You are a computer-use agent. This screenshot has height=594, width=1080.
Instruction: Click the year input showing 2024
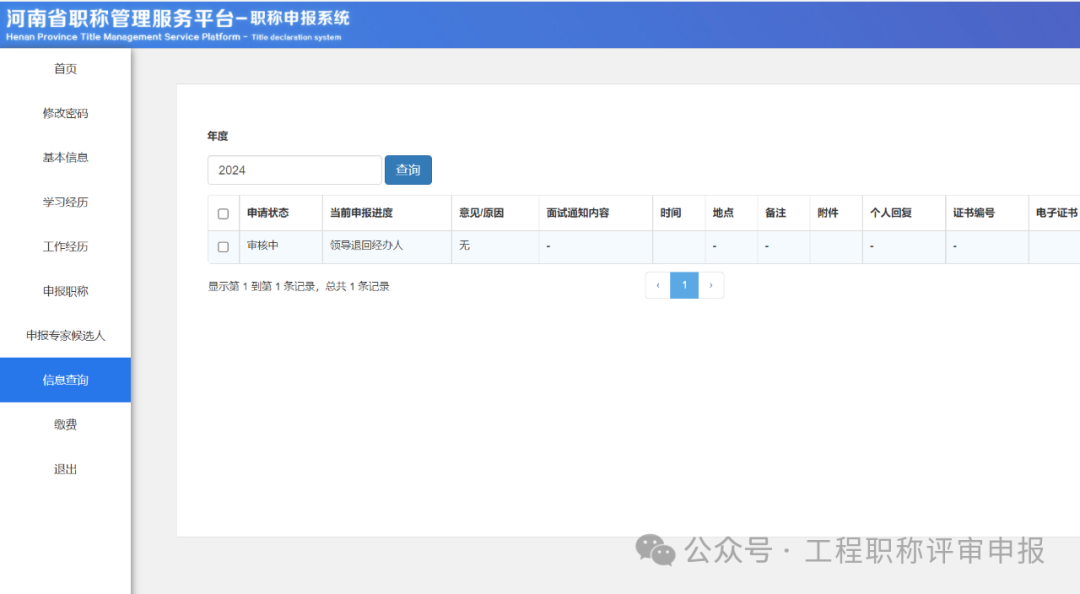(x=293, y=170)
